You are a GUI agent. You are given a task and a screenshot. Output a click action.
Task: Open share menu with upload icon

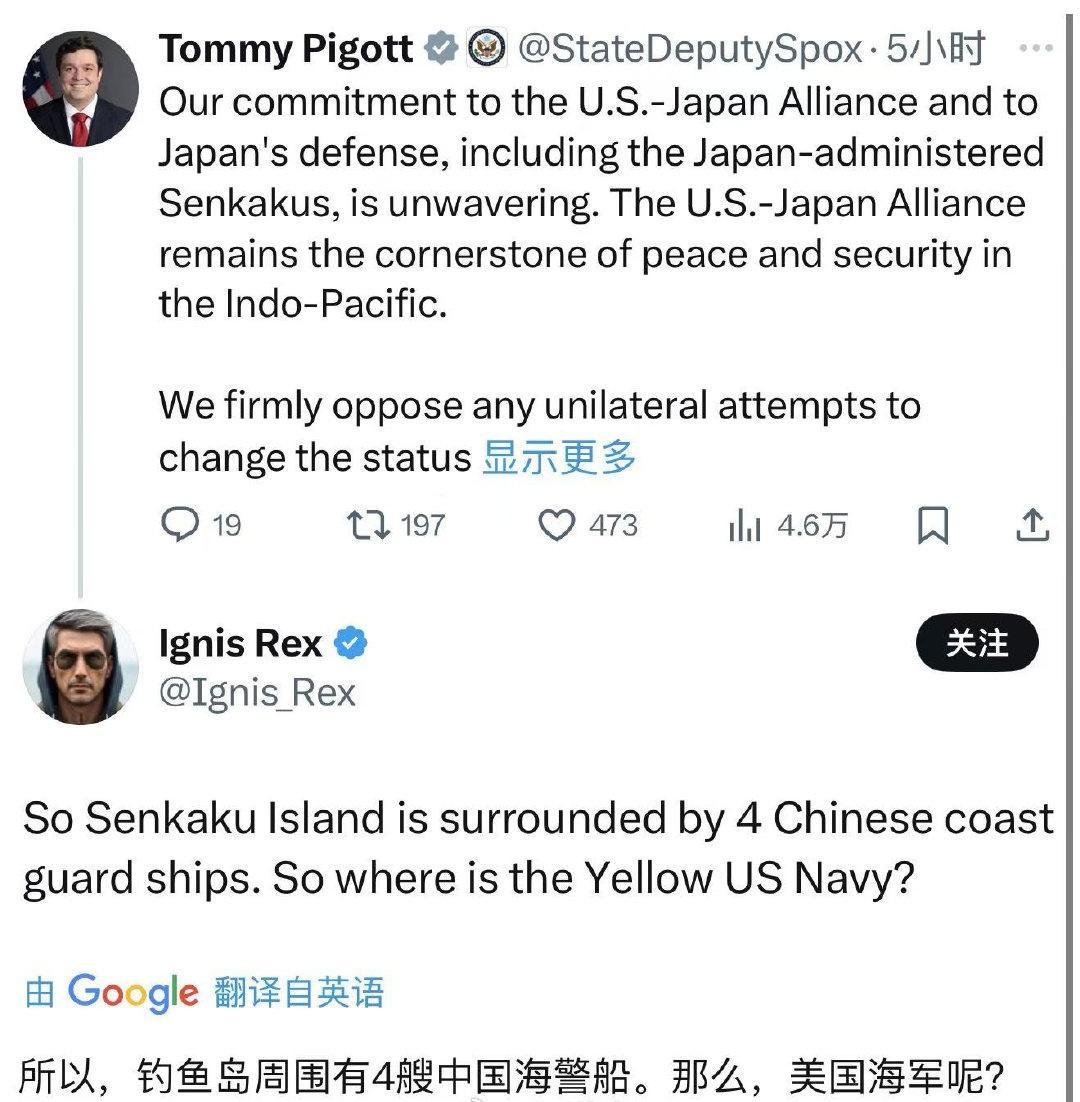click(1033, 525)
